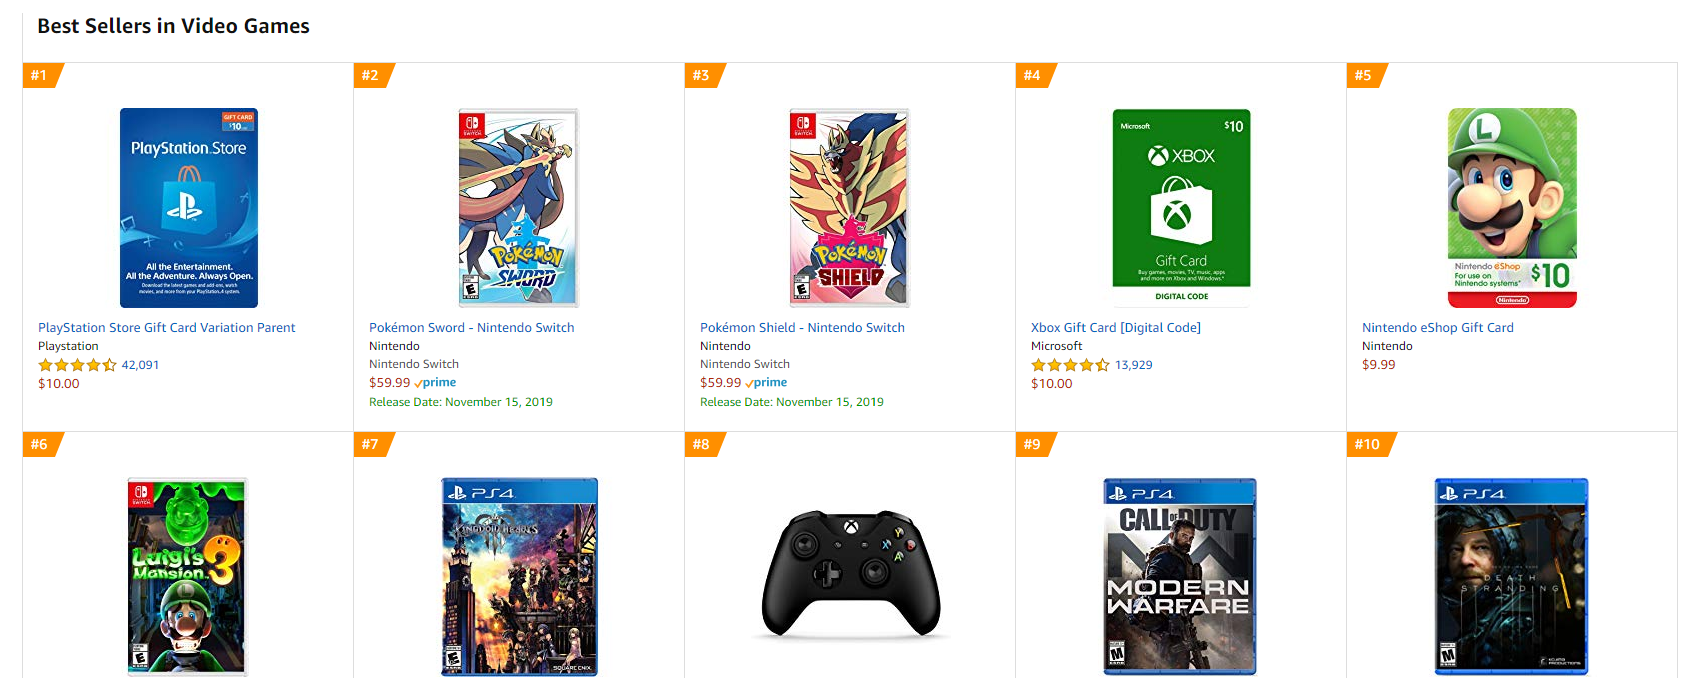Open the Call of Duty Modern Warfare cover
1688x678 pixels.
pos(1180,577)
